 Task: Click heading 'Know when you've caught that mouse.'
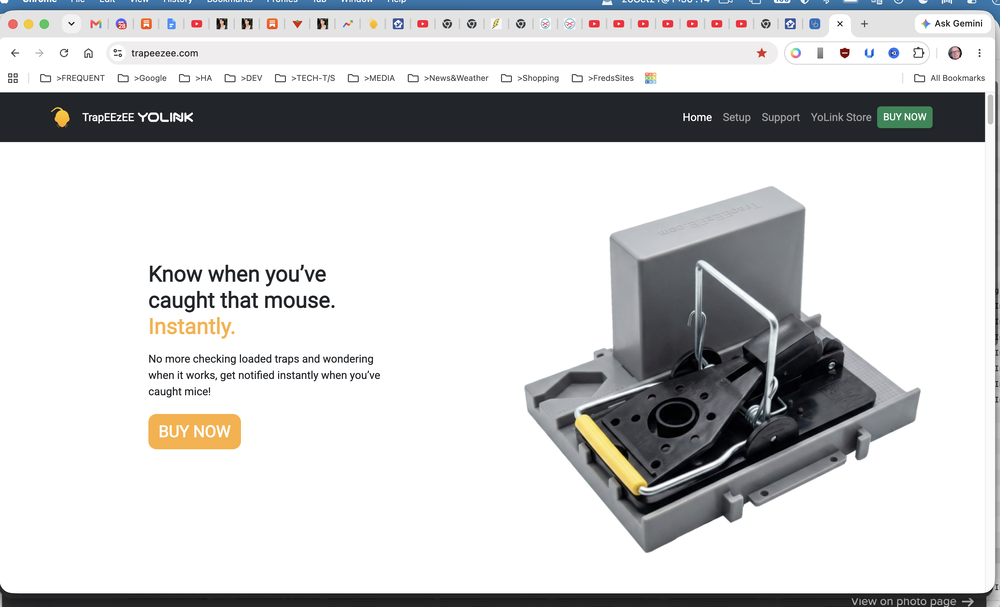click(242, 287)
